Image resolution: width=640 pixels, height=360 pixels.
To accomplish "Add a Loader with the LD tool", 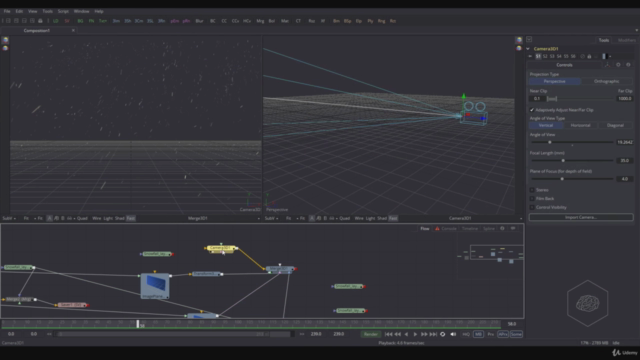I will pos(56,21).
